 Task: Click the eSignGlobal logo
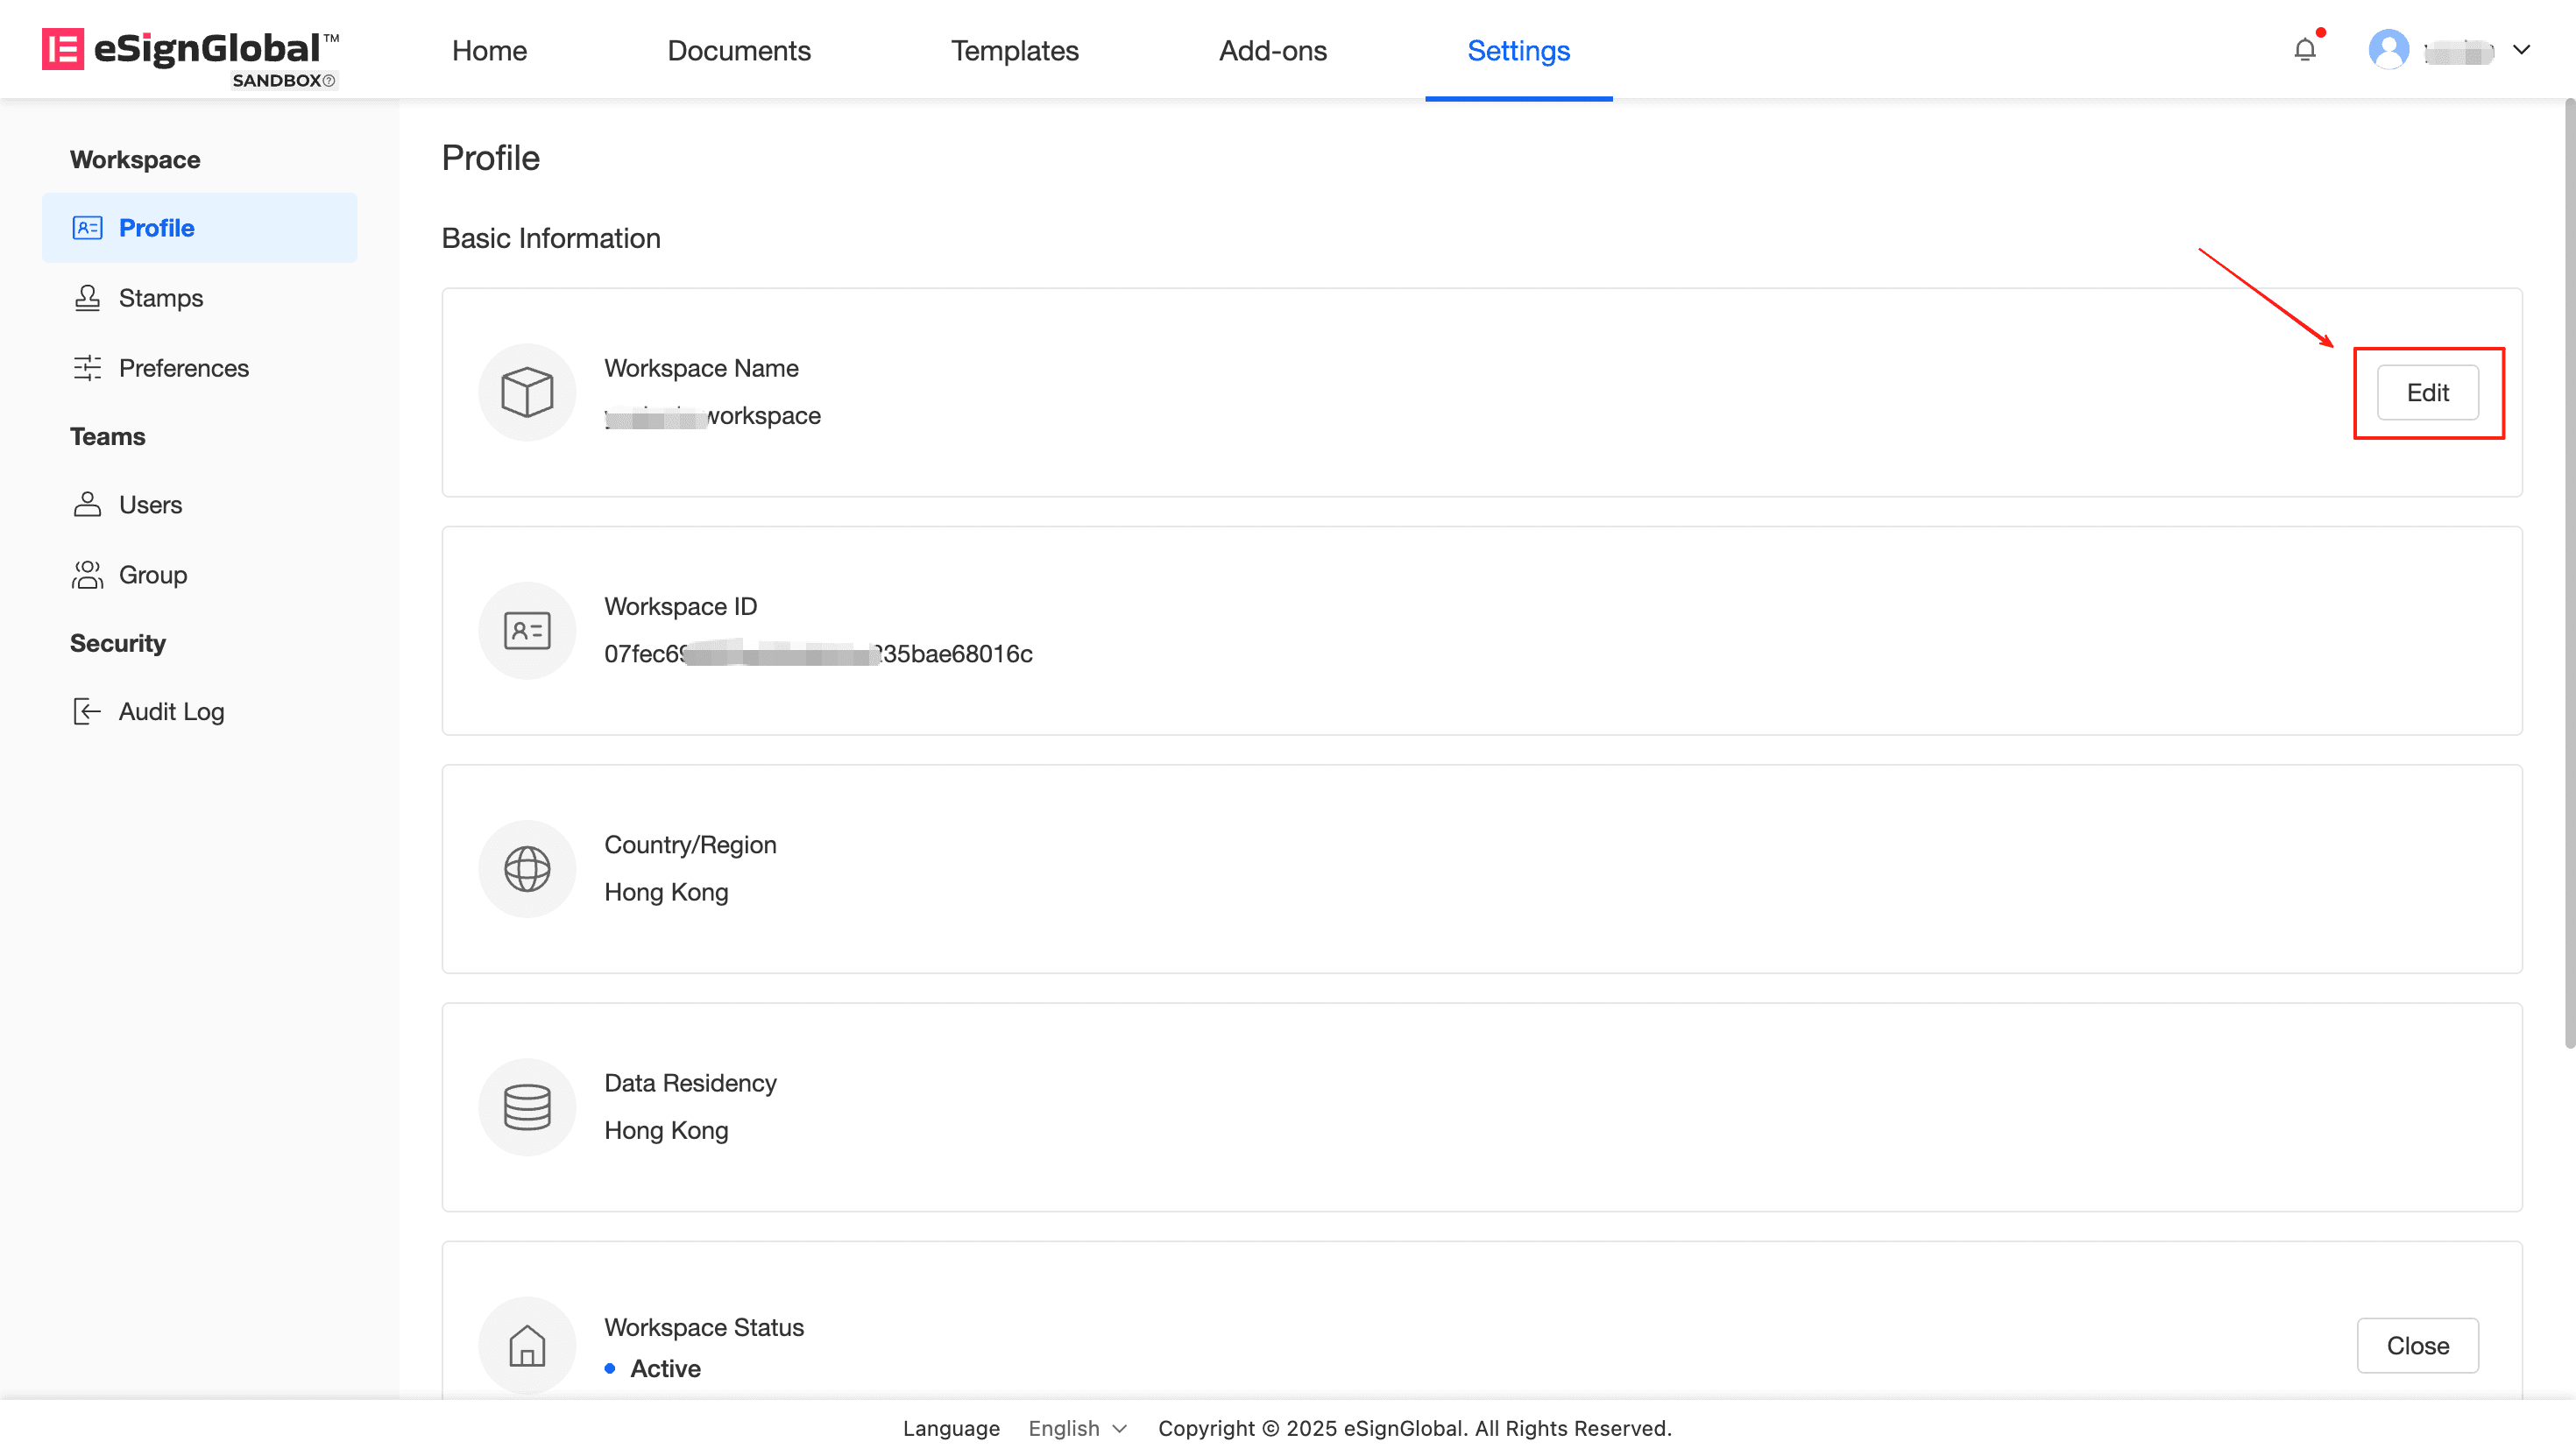pos(190,50)
